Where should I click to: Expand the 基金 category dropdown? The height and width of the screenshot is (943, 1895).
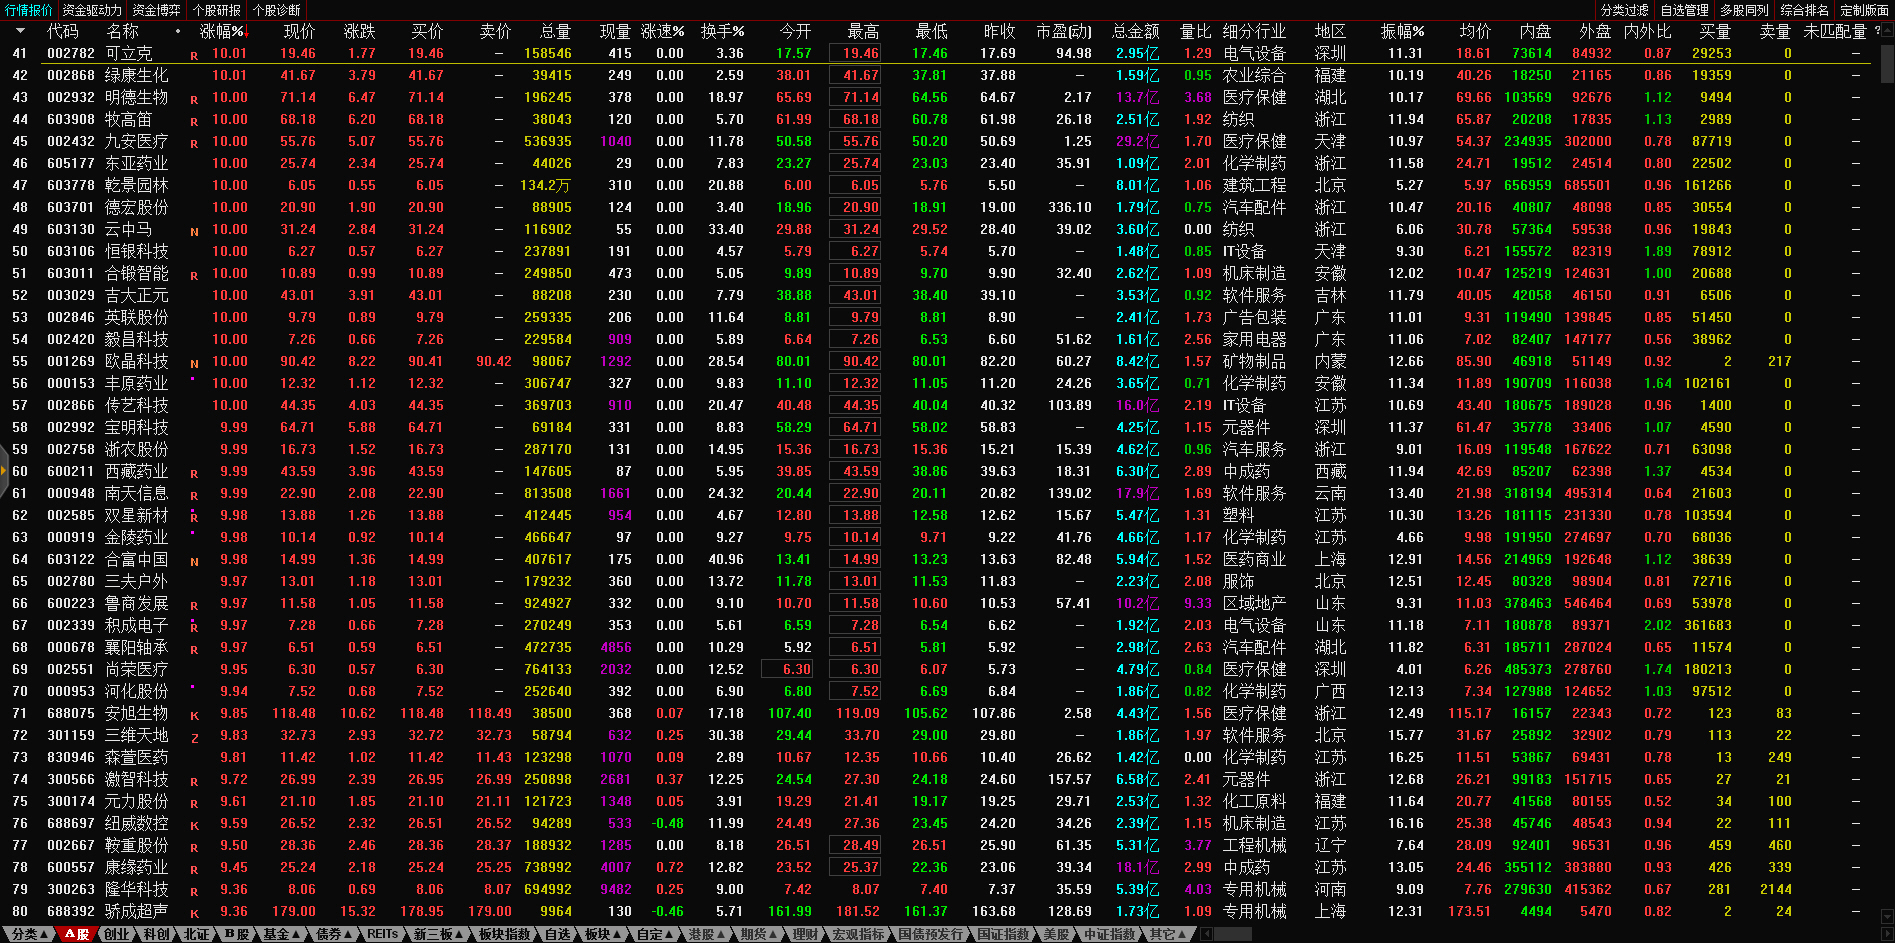coord(281,934)
